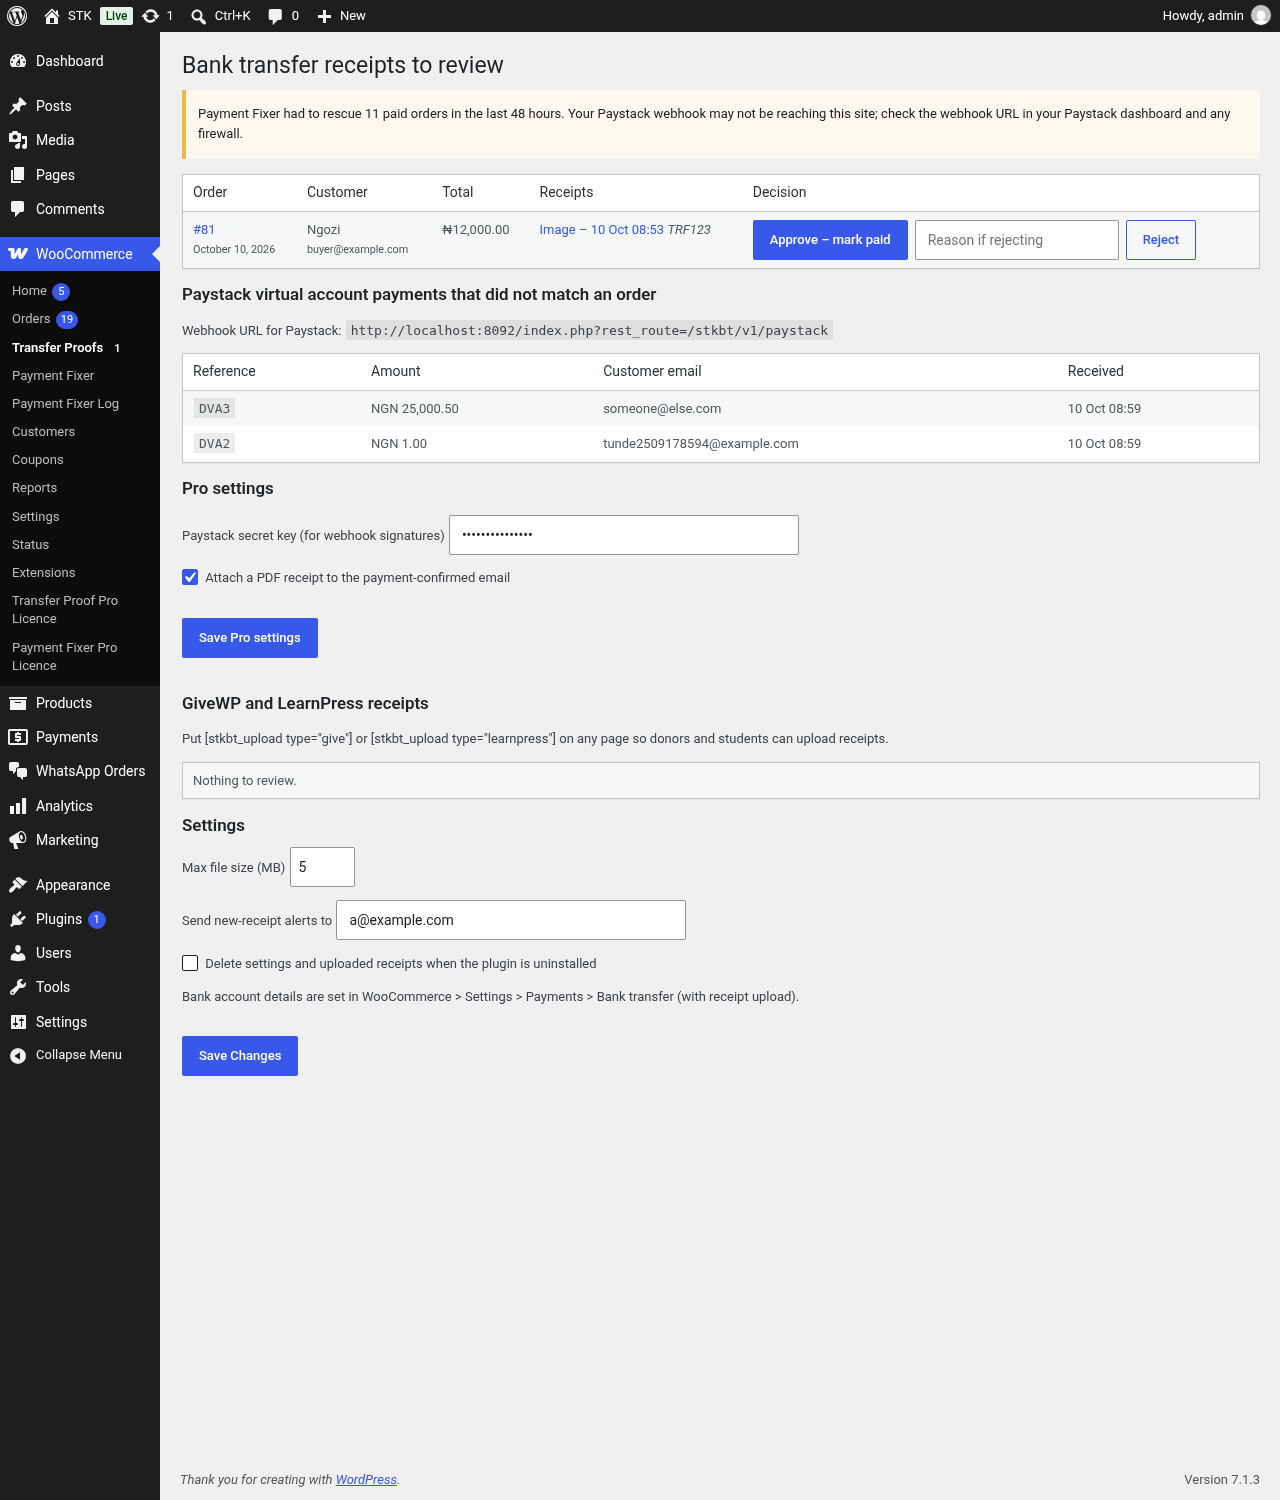View receipt Image 10 Oct 08:53 link
This screenshot has height=1500, width=1280.
tap(601, 230)
